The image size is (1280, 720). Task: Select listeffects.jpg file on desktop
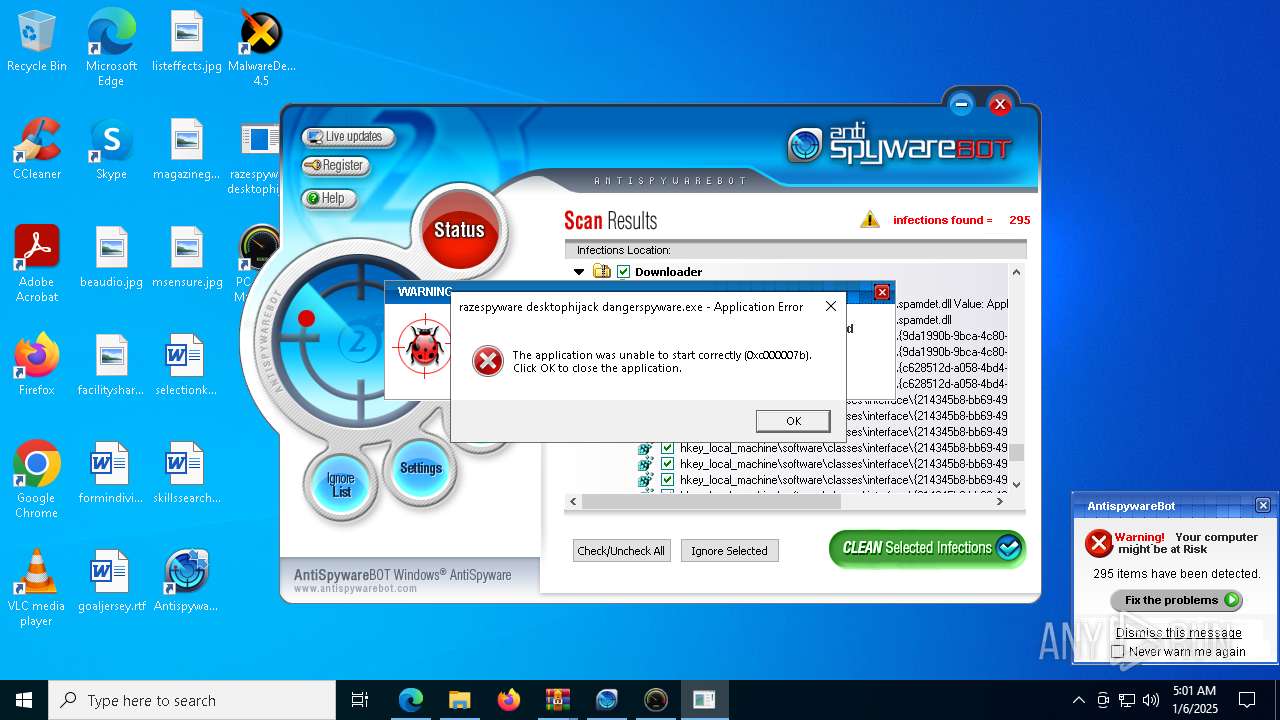tap(187, 41)
